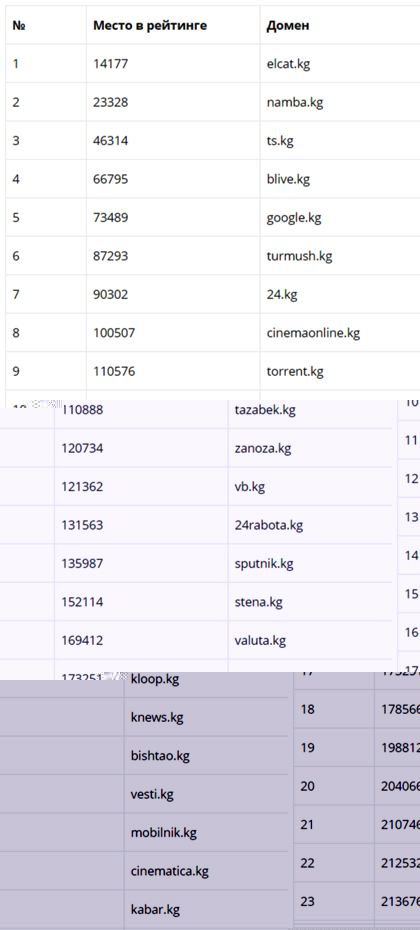Click the google.kg domain cell
420x930 pixels.
[x=294, y=218]
